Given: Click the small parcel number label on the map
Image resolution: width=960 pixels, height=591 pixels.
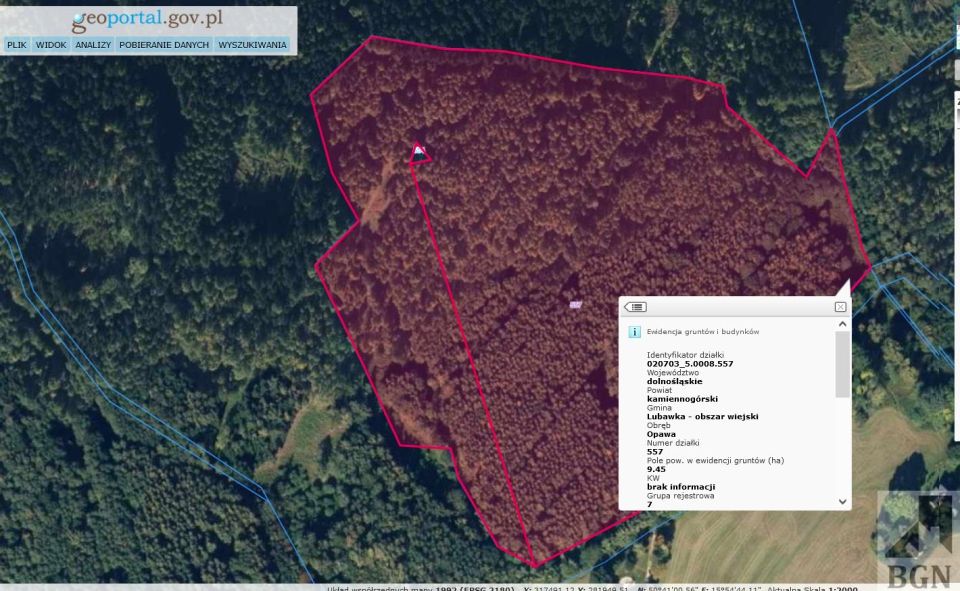Looking at the screenshot, I should pyautogui.click(x=576, y=304).
